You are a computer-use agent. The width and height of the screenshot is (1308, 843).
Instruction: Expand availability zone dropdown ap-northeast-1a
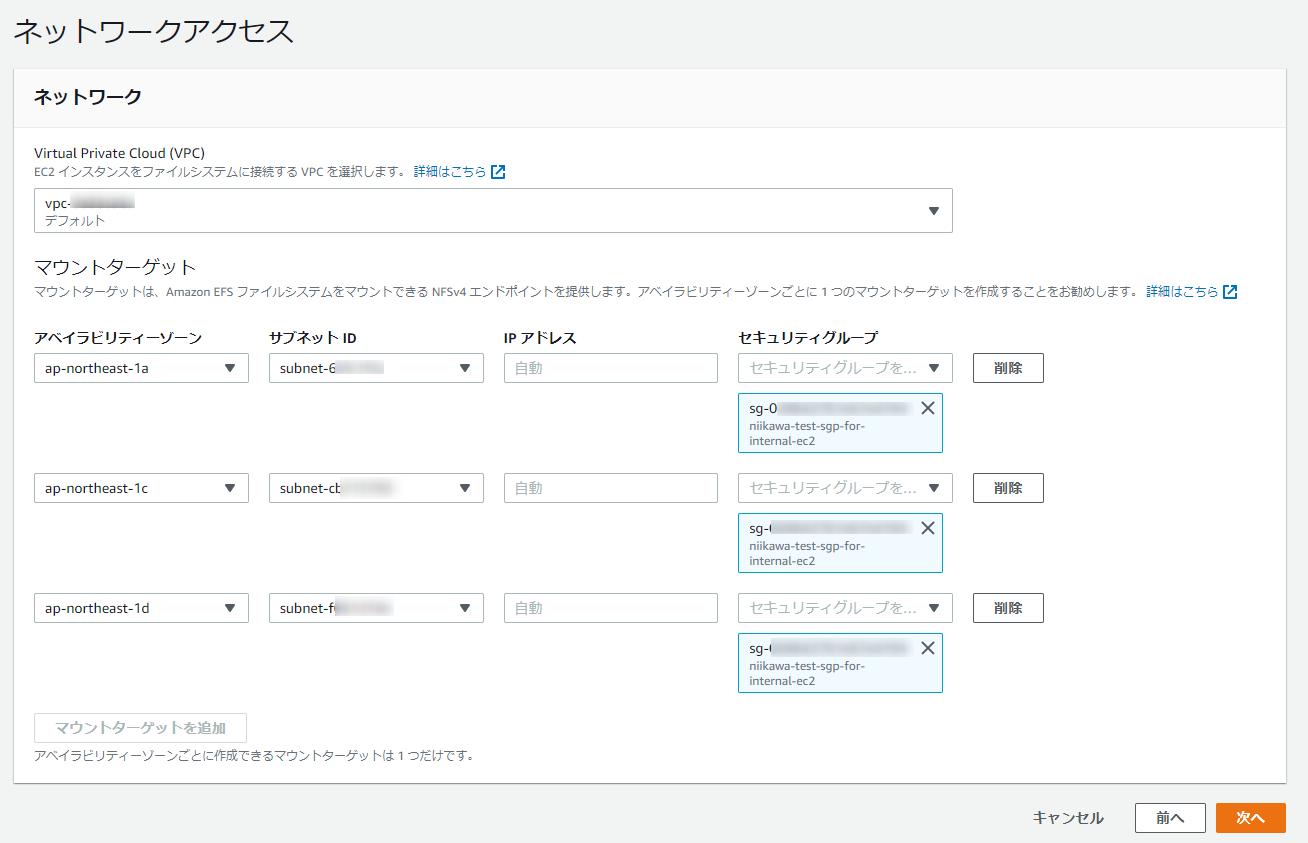pos(141,368)
